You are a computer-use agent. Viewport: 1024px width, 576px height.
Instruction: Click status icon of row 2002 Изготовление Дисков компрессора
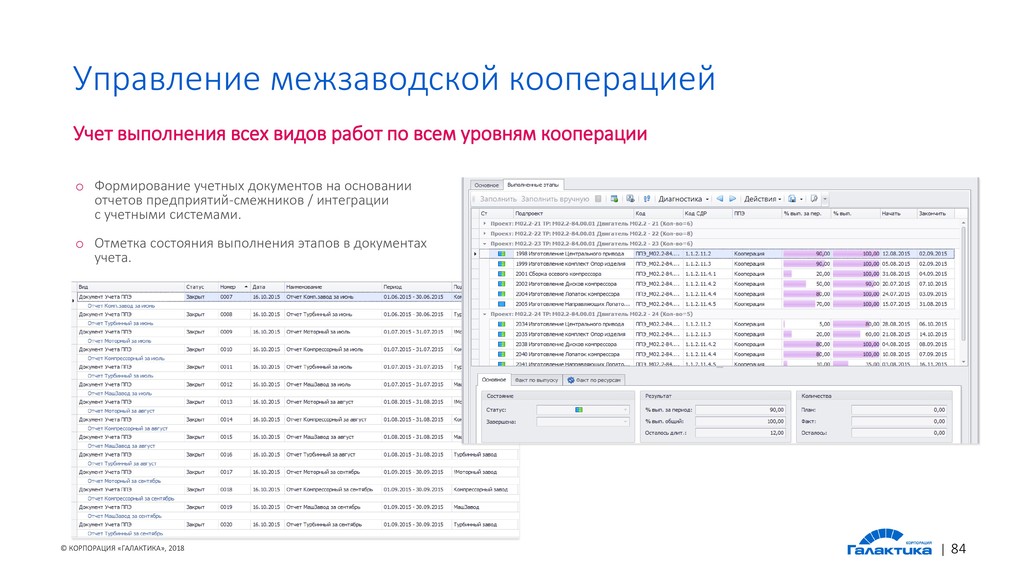502,284
